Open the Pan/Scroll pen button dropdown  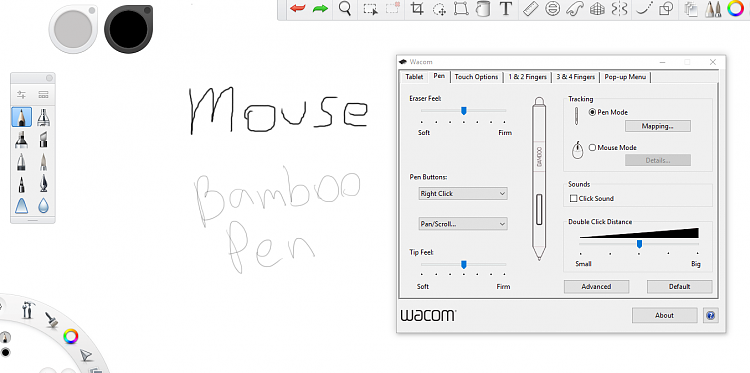point(463,224)
